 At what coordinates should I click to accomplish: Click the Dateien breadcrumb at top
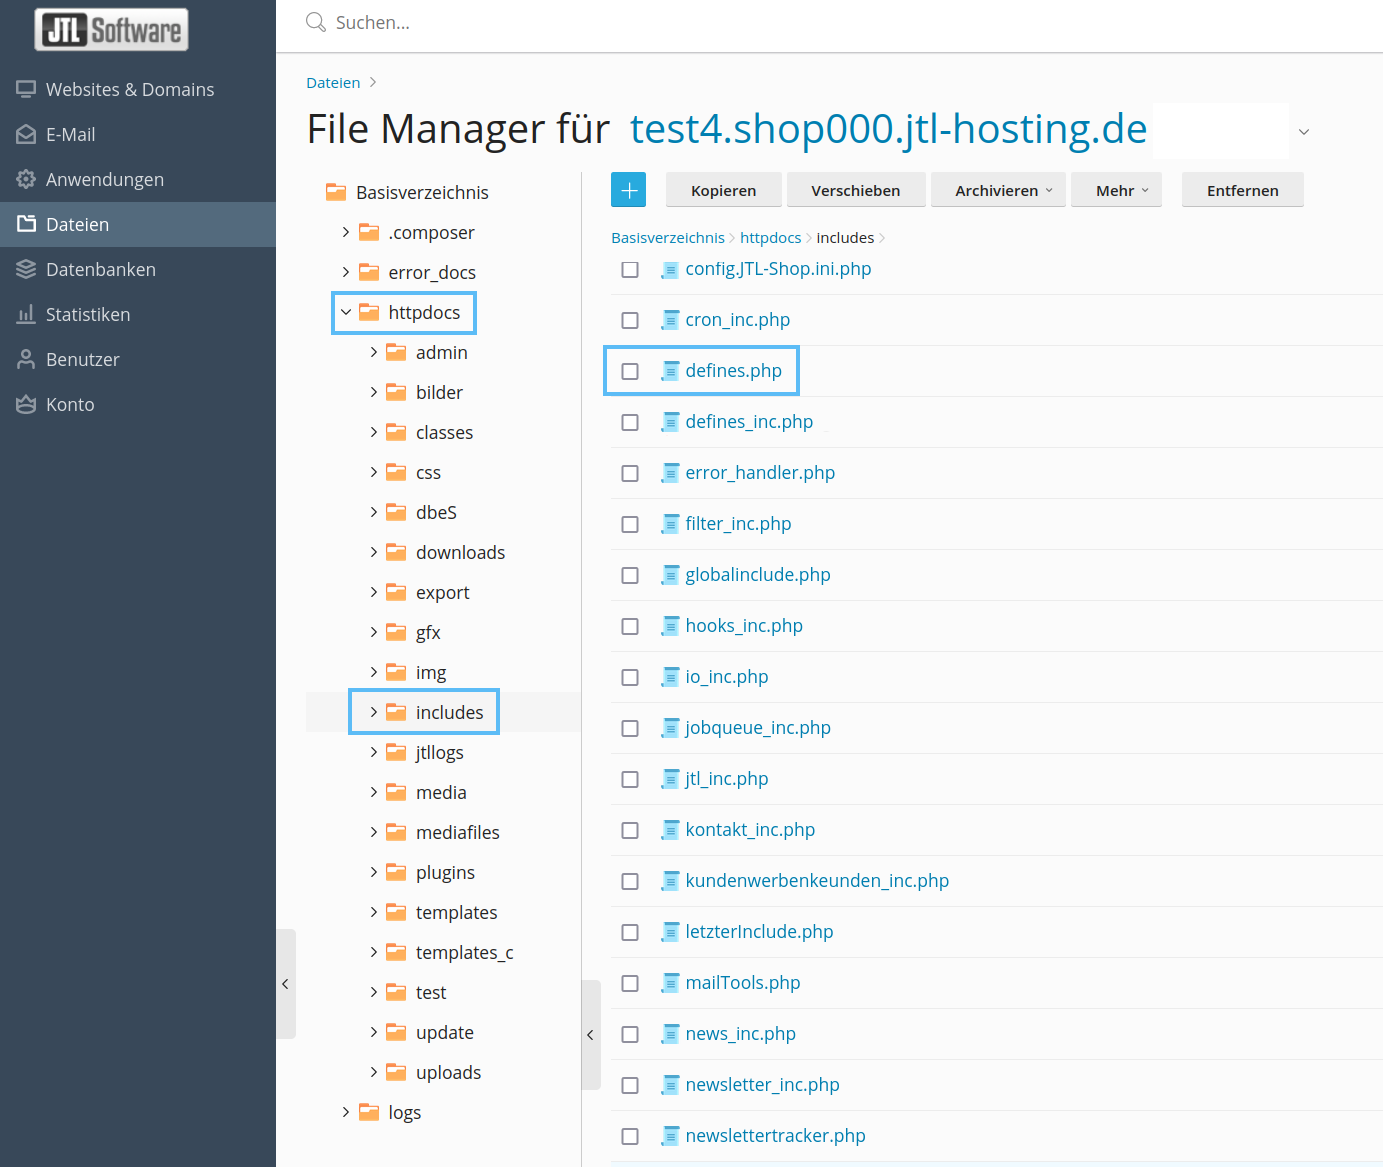[x=333, y=83]
